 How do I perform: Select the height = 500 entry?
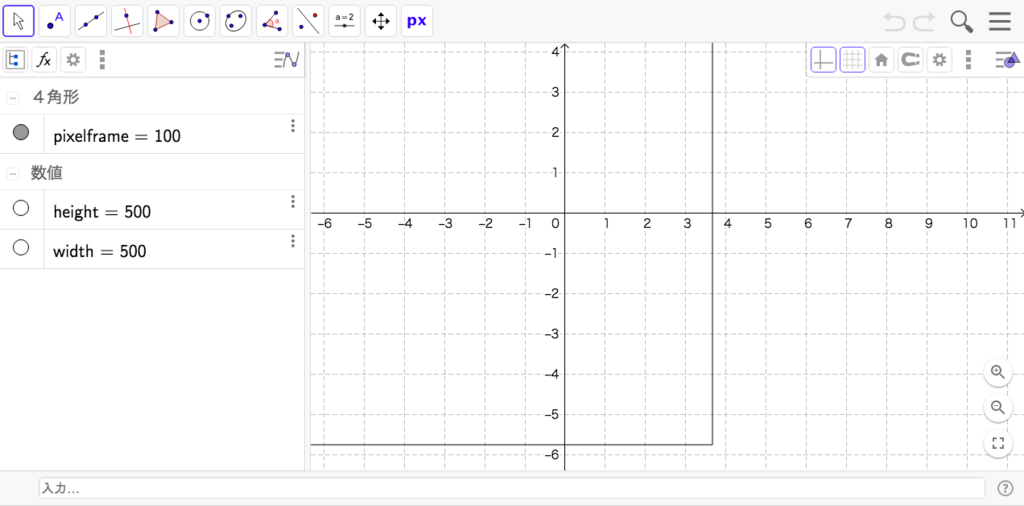tap(102, 212)
